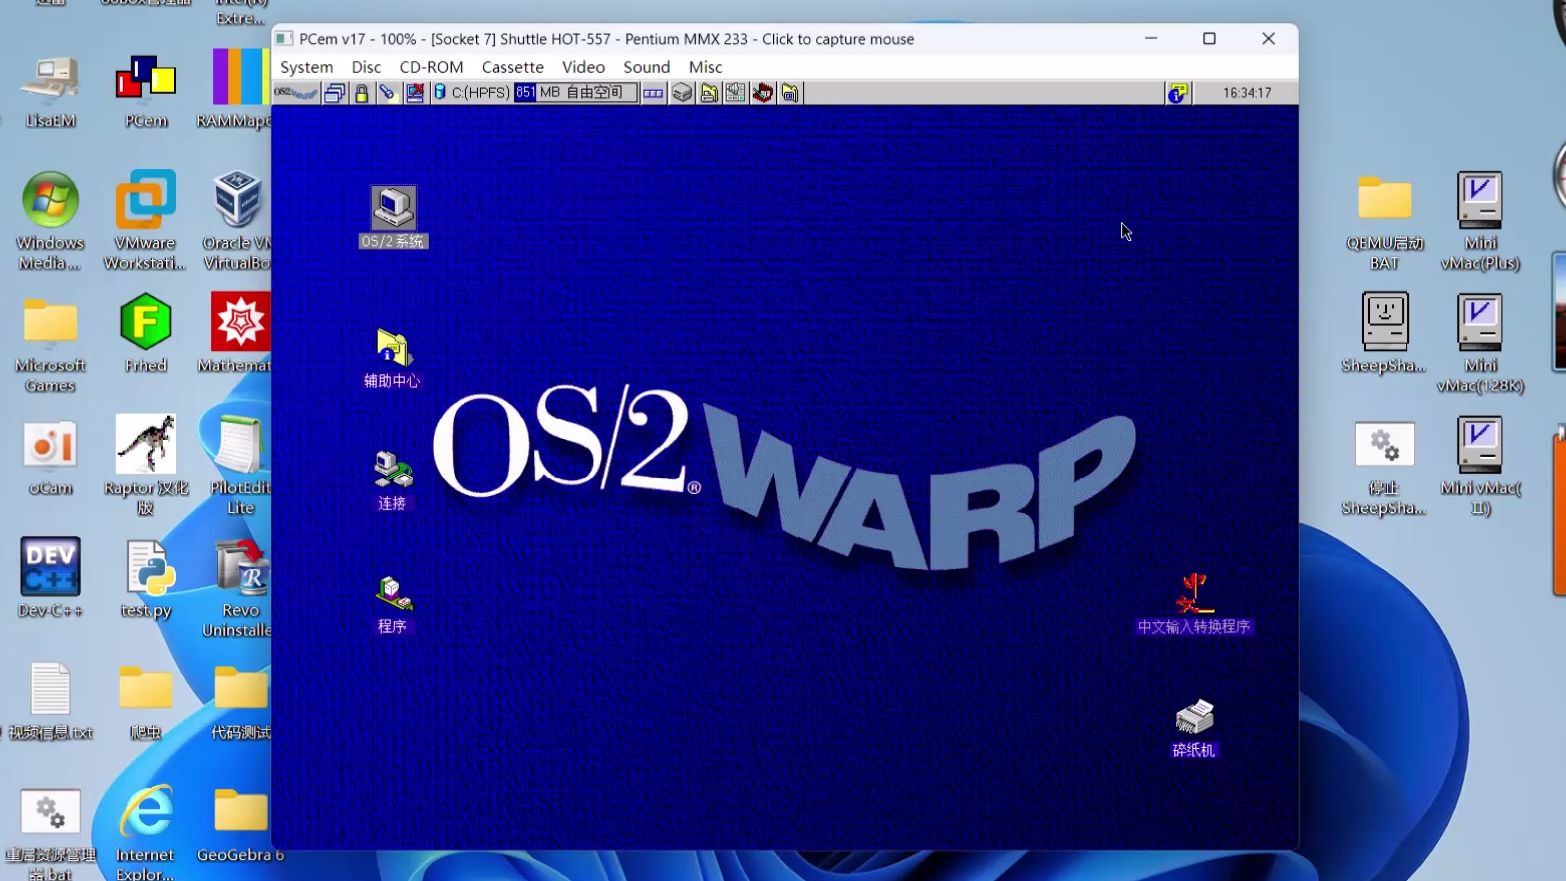This screenshot has height=881, width=1566.
Task: Select the Microsoft Games folder
Action: (50, 345)
